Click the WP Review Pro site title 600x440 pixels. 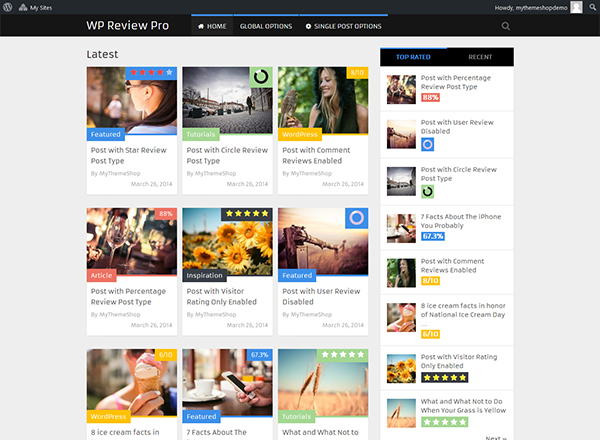(x=127, y=25)
